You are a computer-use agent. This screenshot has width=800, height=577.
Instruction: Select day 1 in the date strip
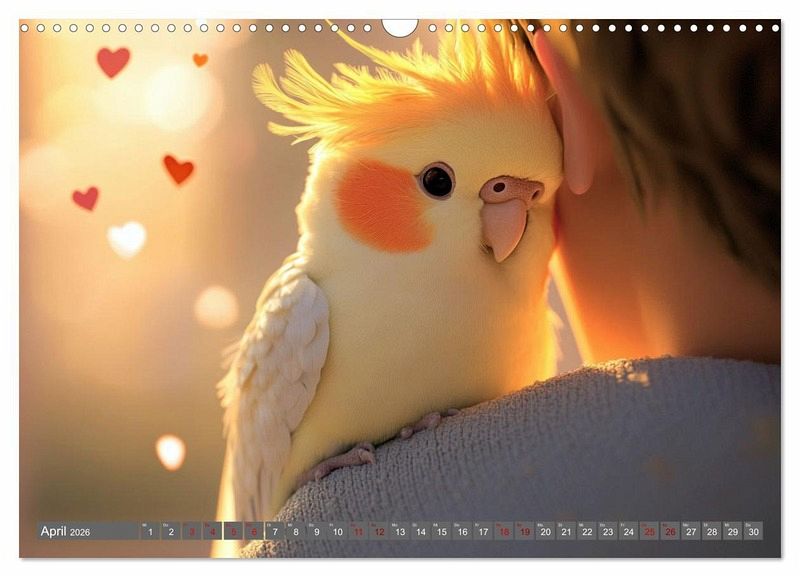[x=150, y=532]
